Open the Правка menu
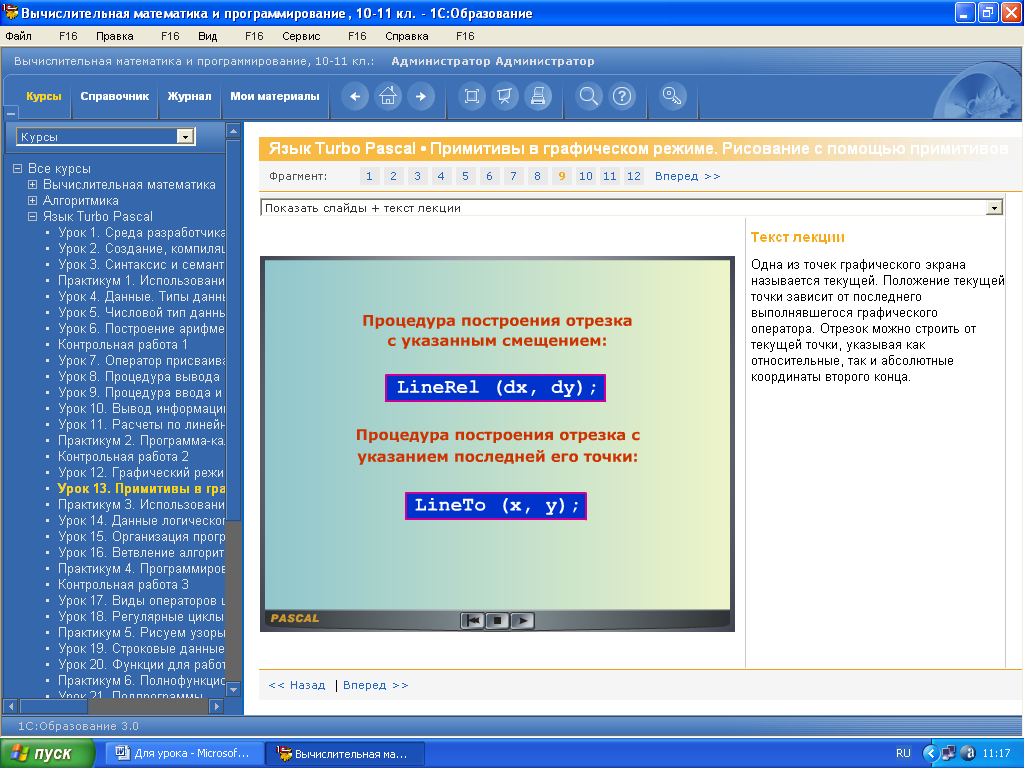The image size is (1024, 768). click(114, 36)
